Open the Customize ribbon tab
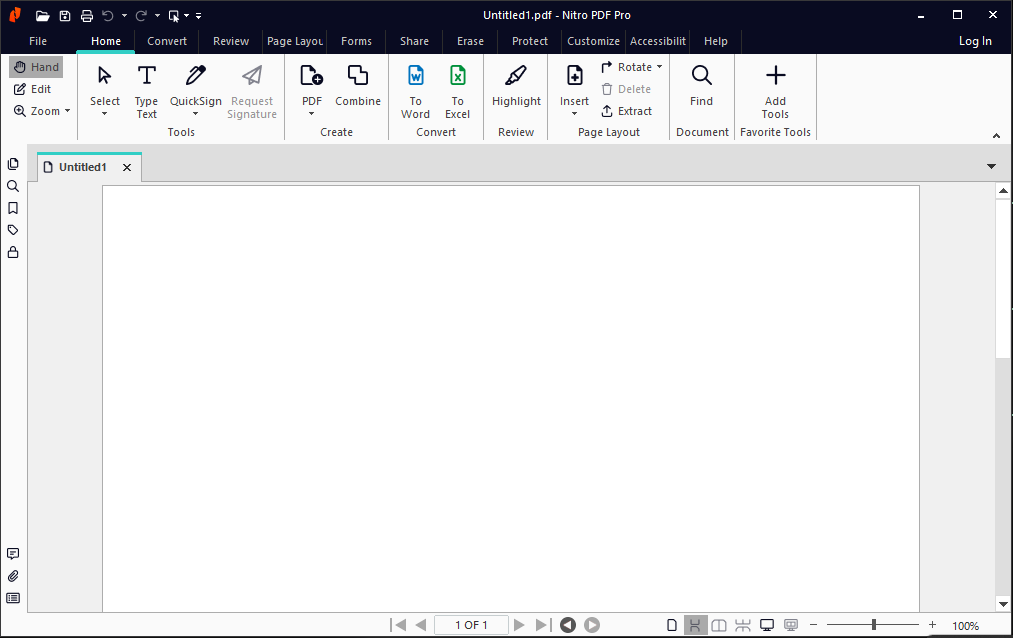Image resolution: width=1013 pixels, height=638 pixels. point(594,41)
